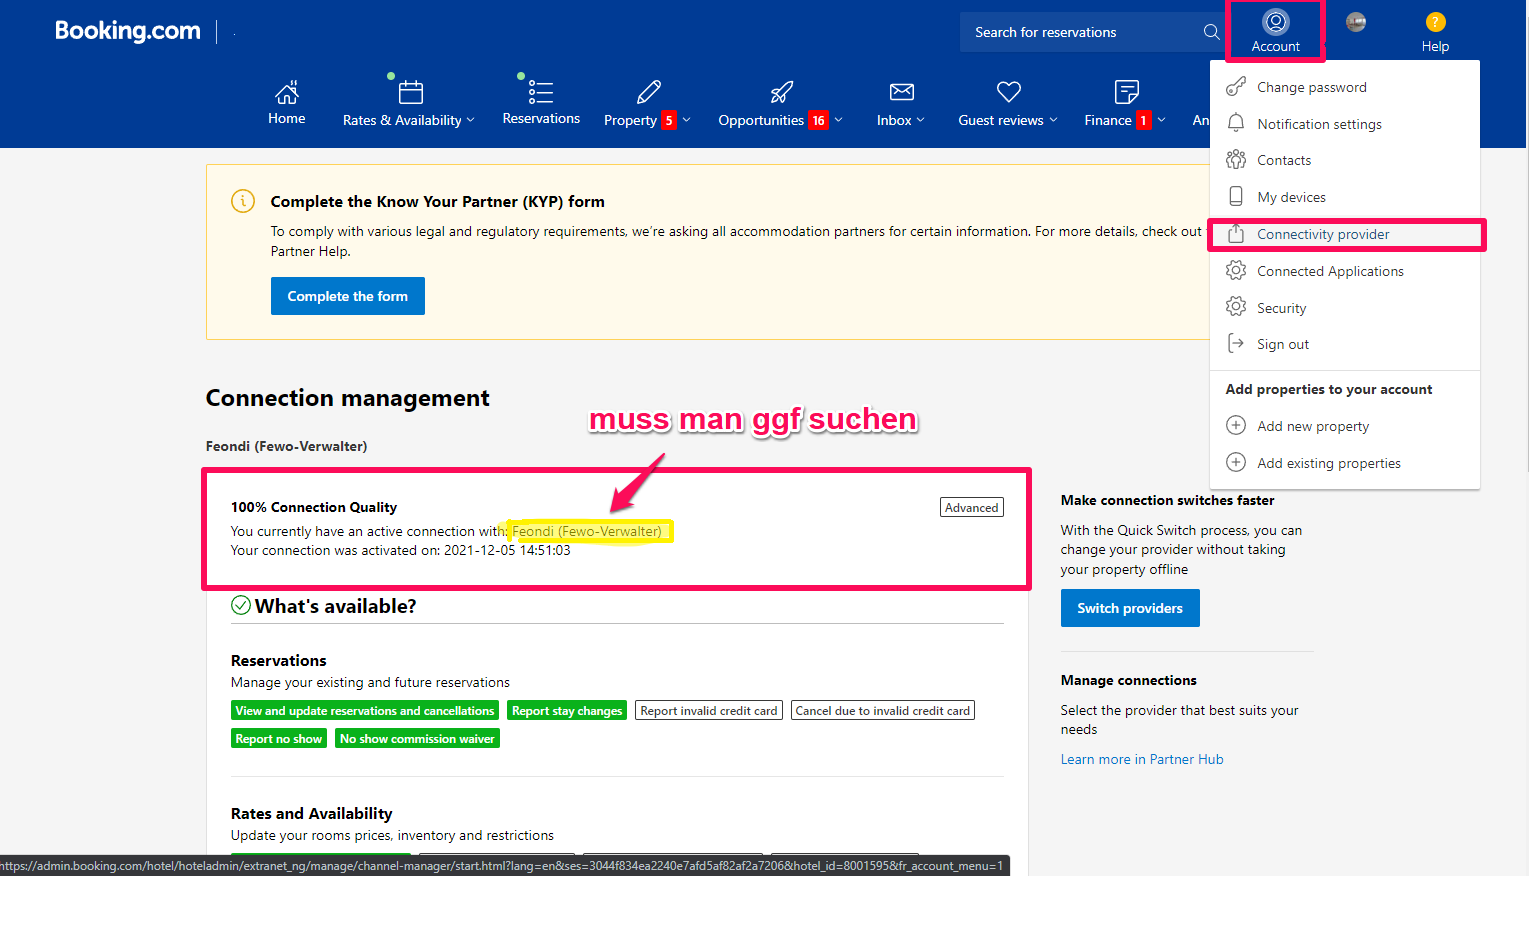Click No show commission waiver tag
Screen dimensions: 1531x945
tap(417, 738)
